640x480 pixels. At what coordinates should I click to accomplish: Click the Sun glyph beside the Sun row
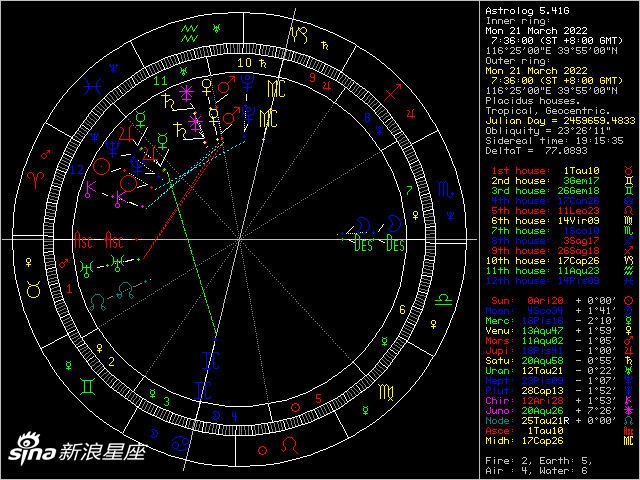pyautogui.click(x=629, y=301)
